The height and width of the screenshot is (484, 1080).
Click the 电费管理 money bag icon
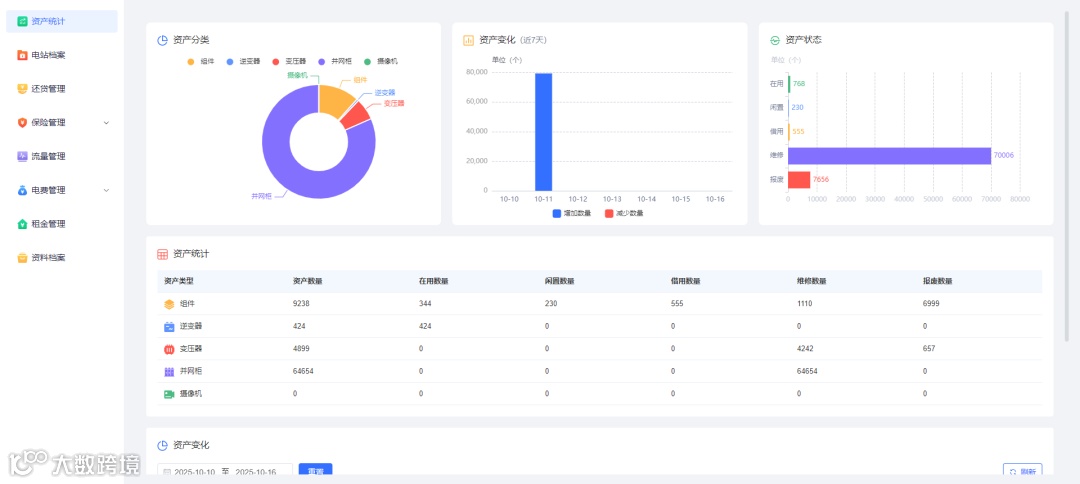click(x=23, y=190)
